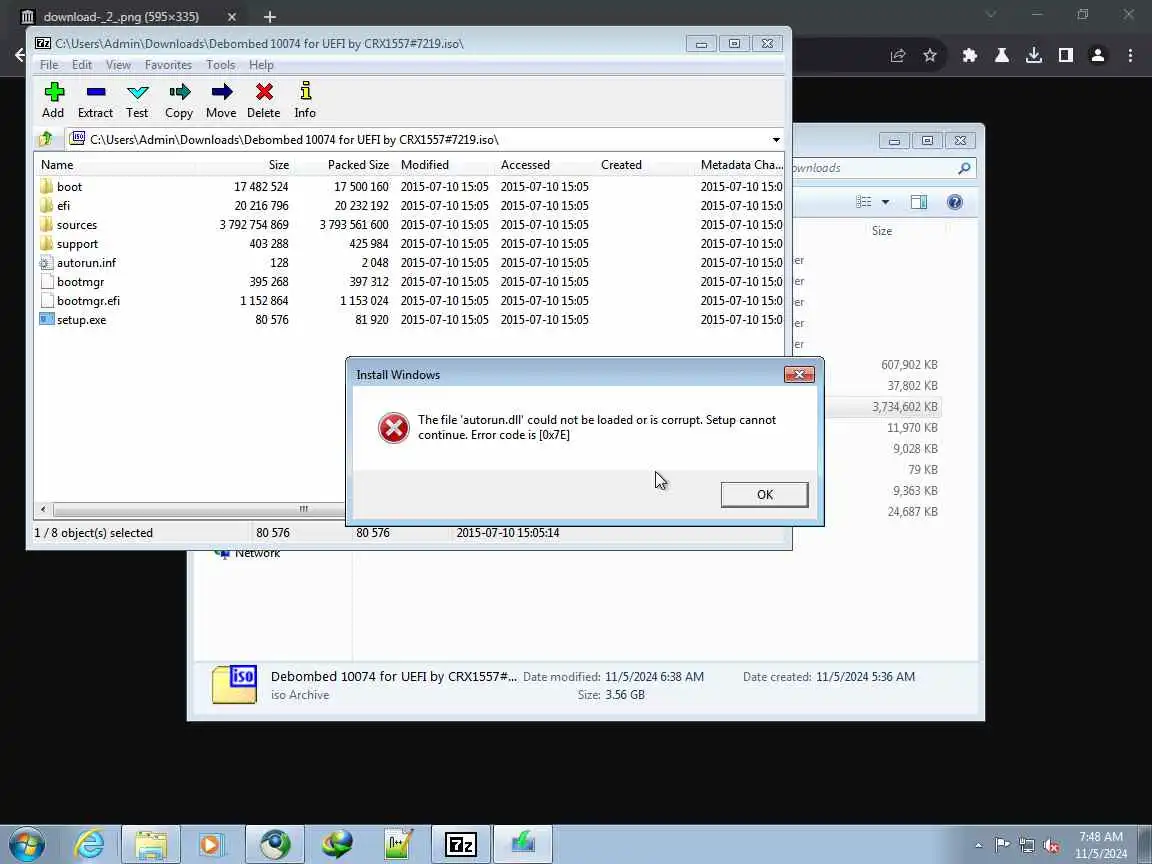Open the Windows Start button
This screenshot has width=1152, height=864.
[x=28, y=844]
